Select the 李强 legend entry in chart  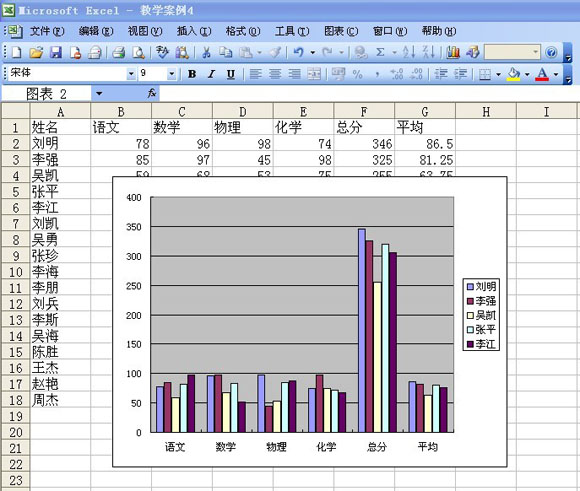[482, 300]
